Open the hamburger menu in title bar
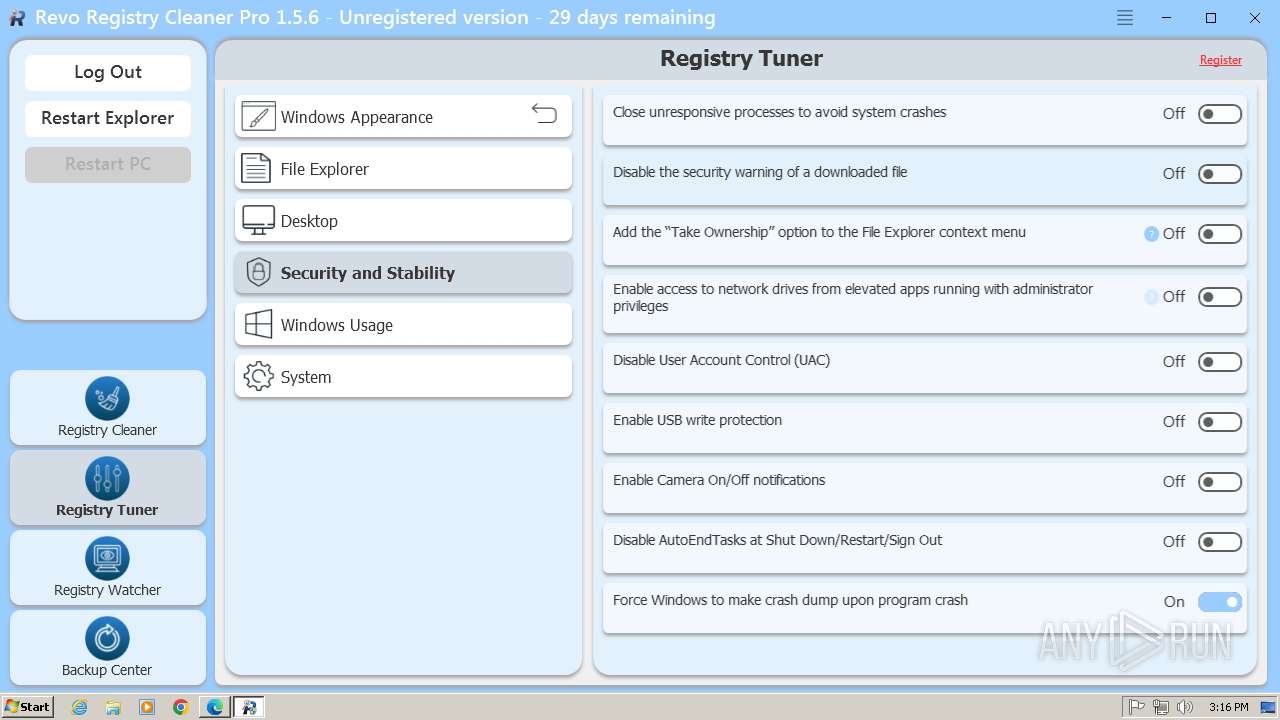 pos(1125,18)
